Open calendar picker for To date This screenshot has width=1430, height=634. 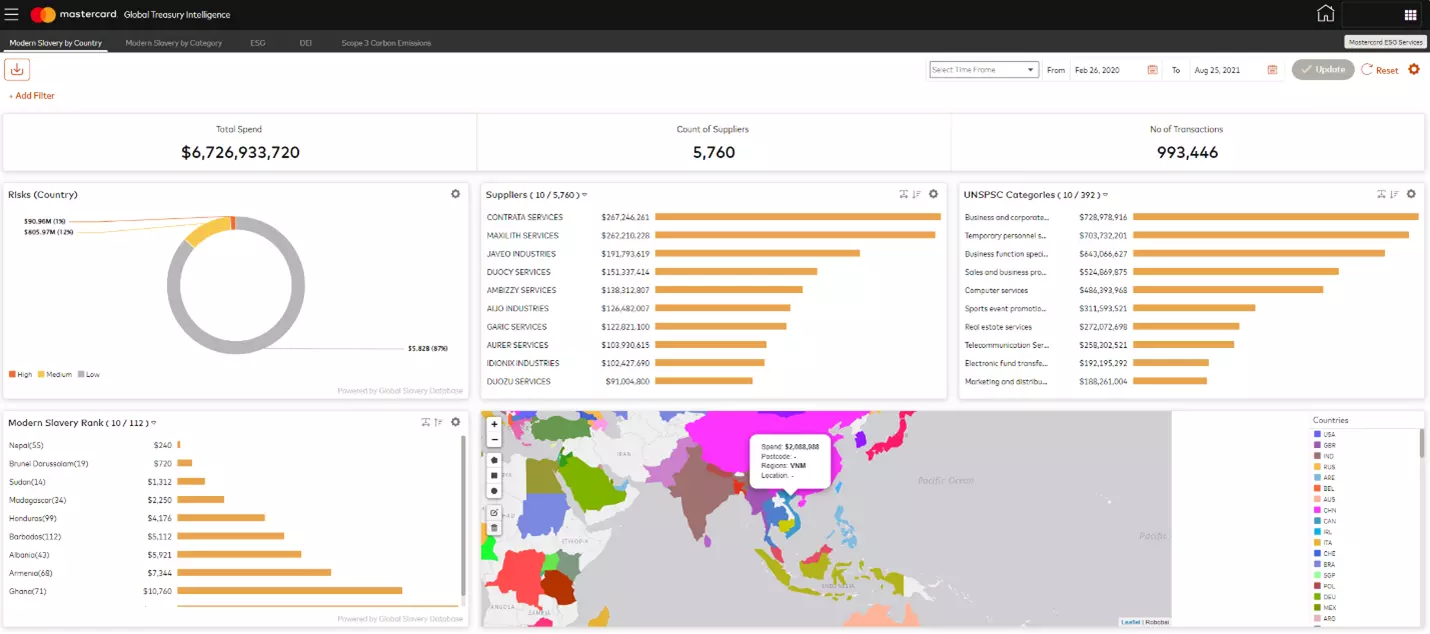(x=1272, y=70)
